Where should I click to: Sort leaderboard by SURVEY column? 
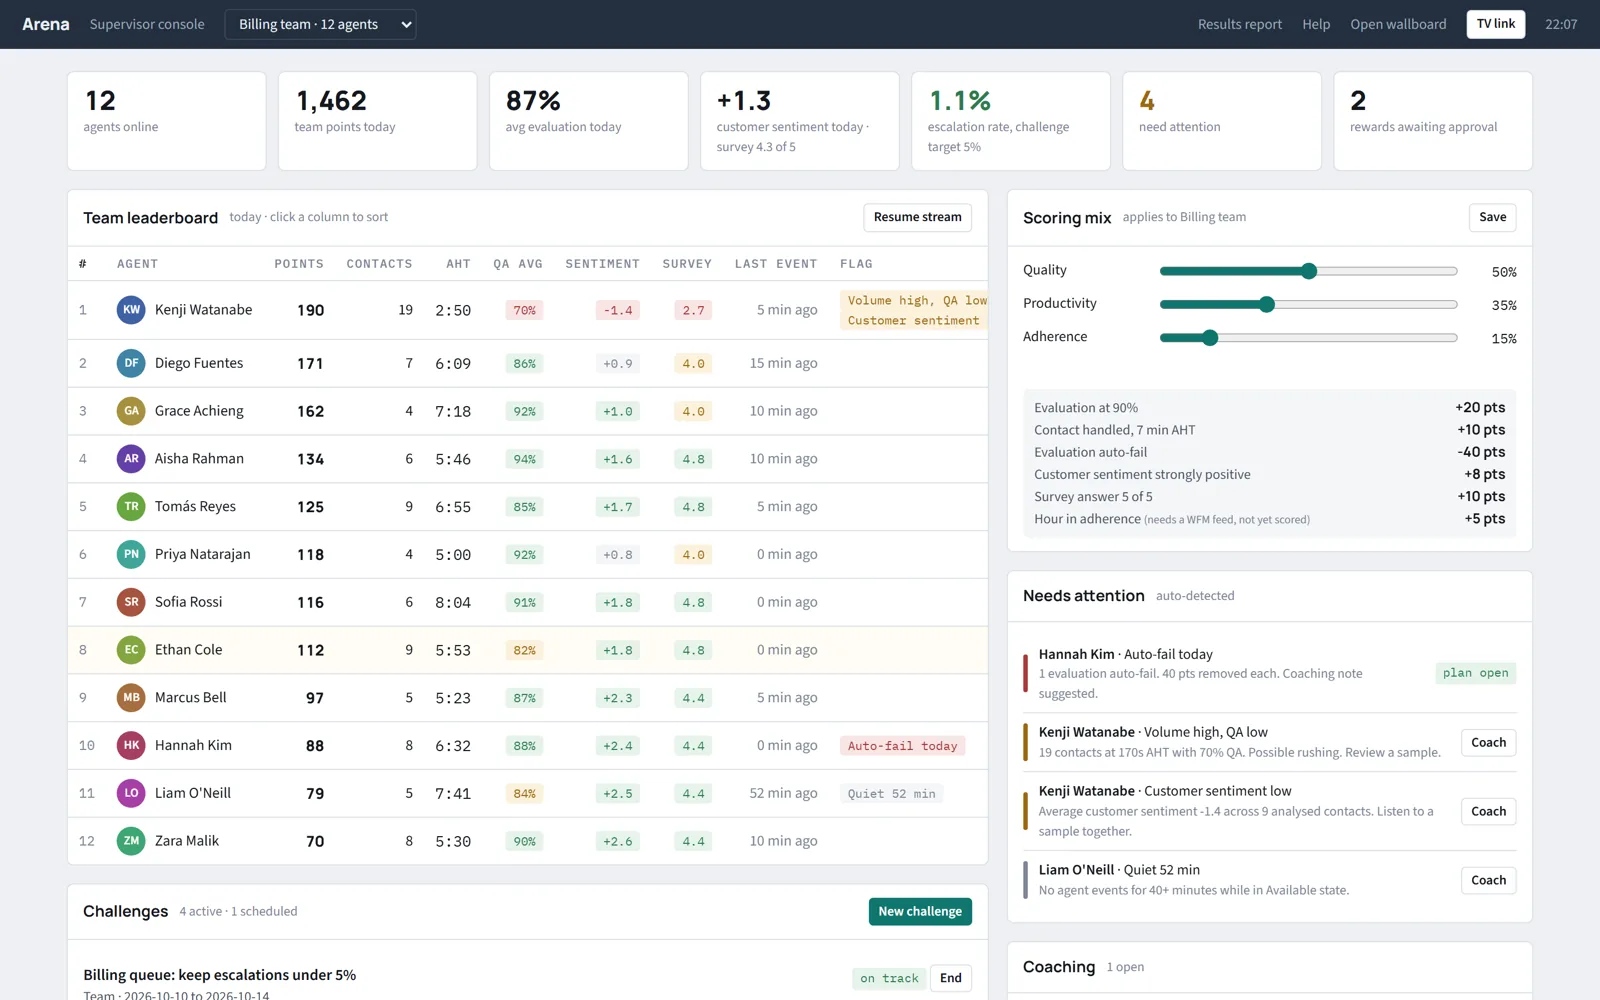[687, 264]
